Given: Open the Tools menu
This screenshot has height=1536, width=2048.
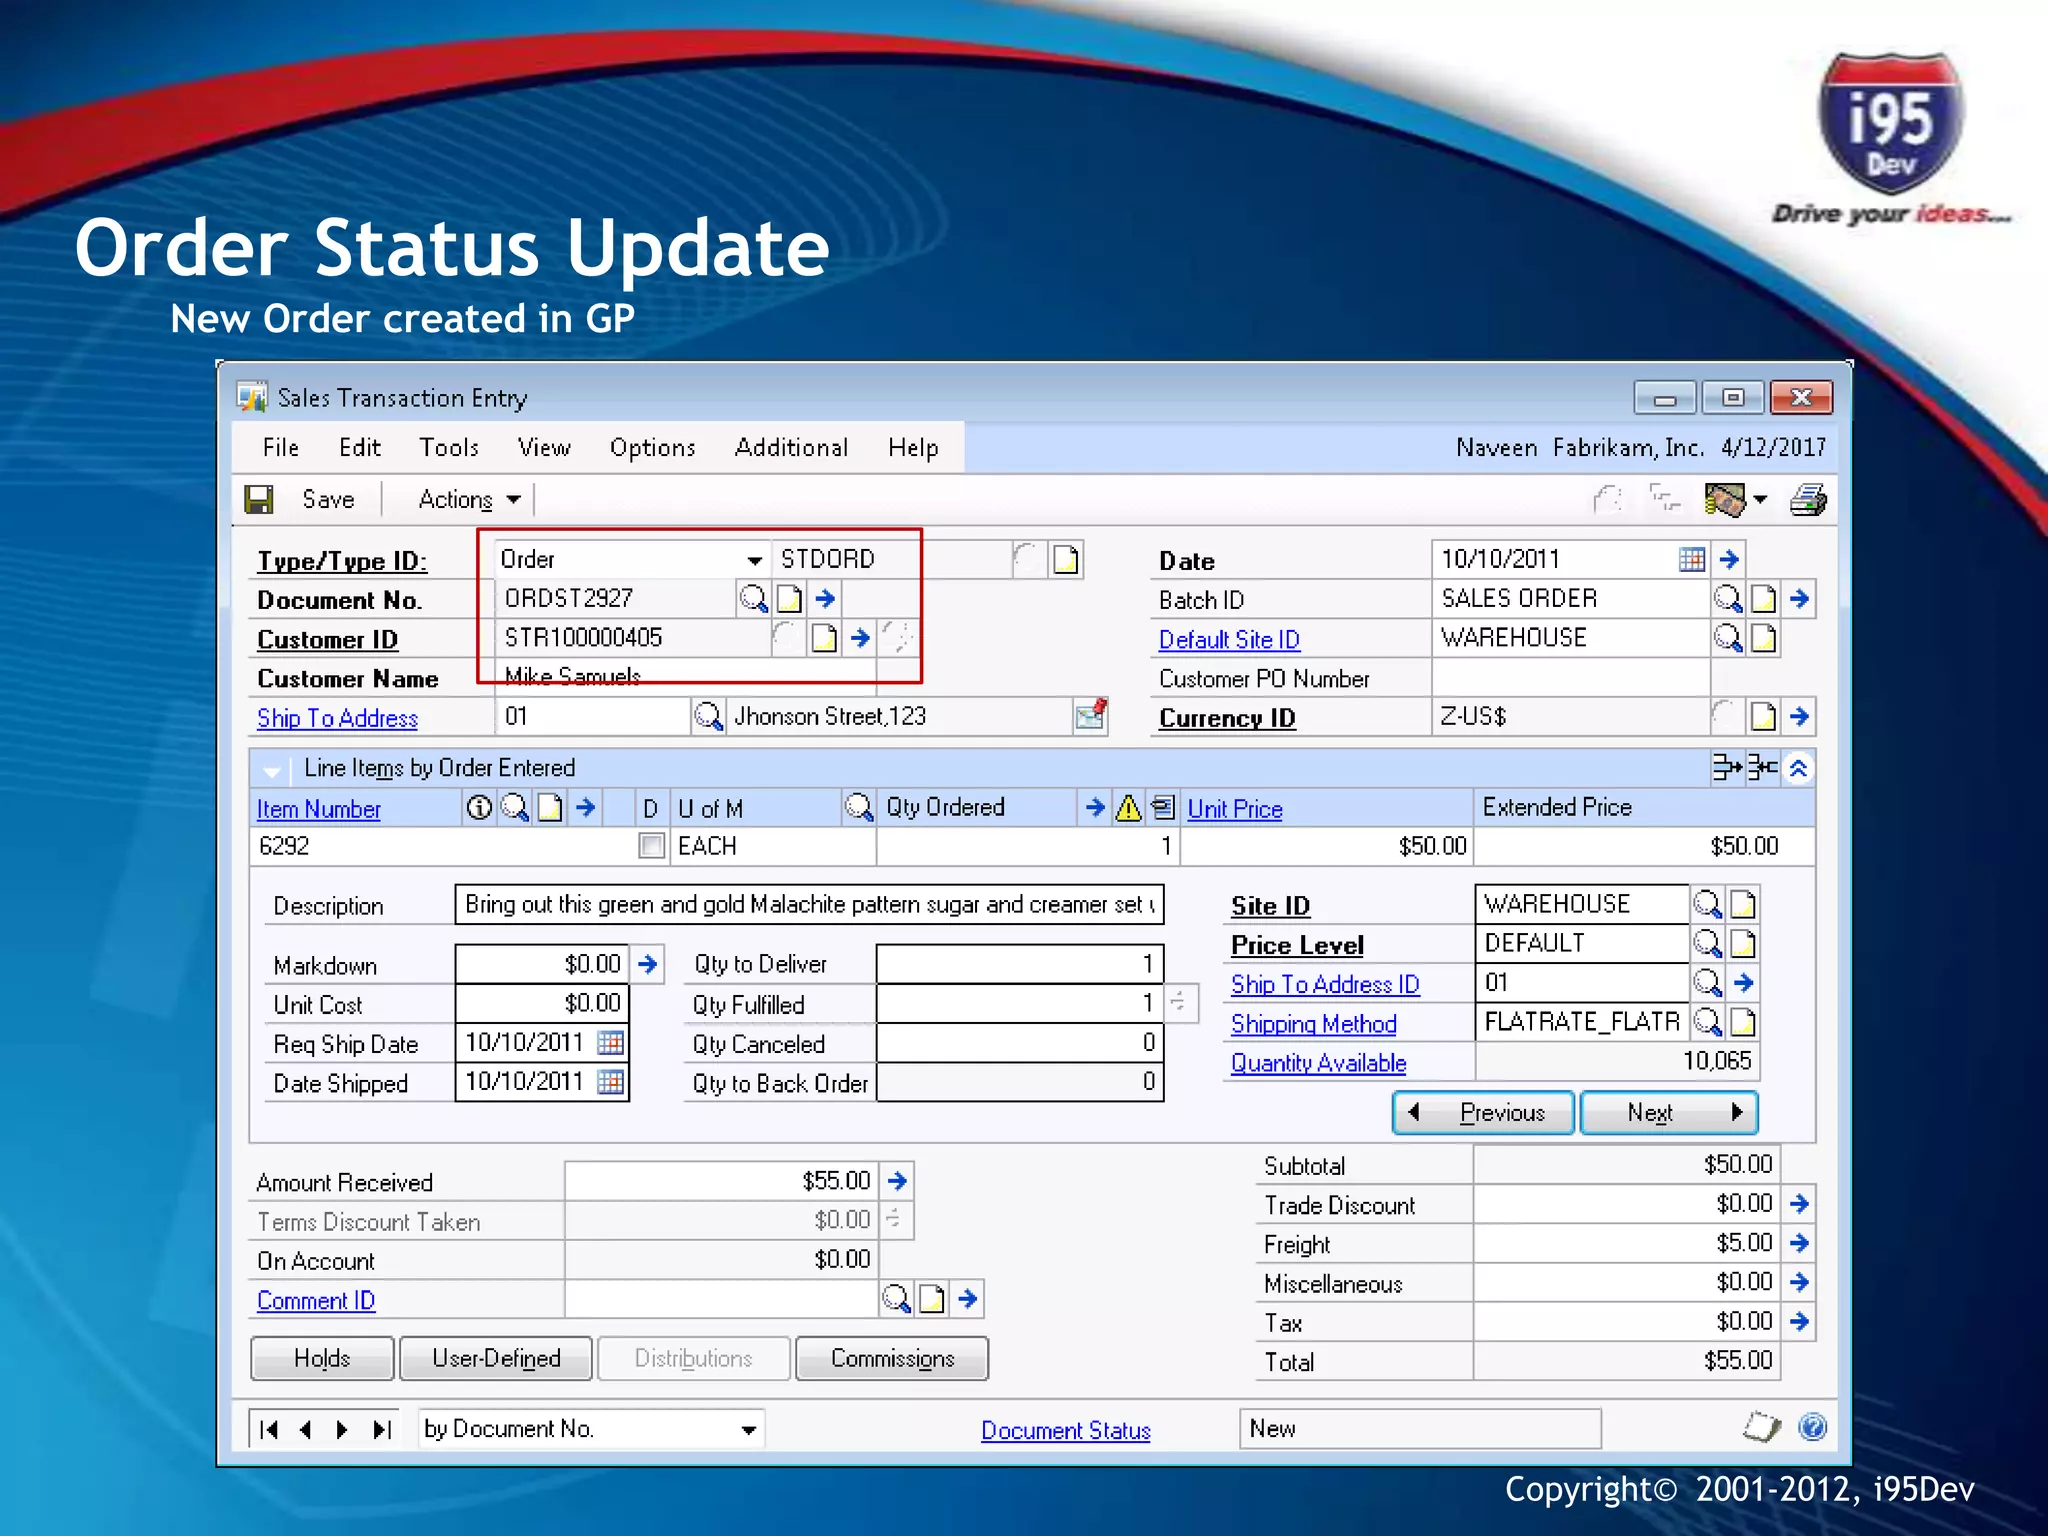Looking at the screenshot, I should pyautogui.click(x=449, y=447).
